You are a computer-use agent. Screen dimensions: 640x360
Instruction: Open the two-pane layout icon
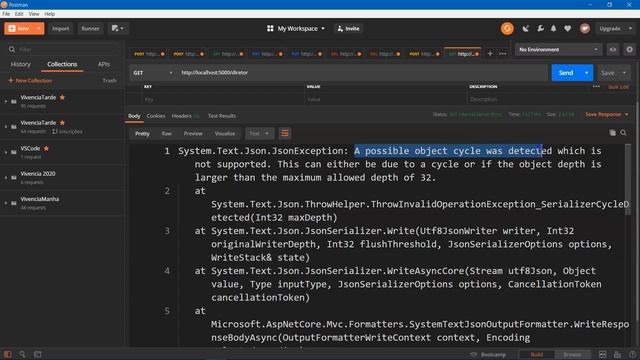pos(602,354)
